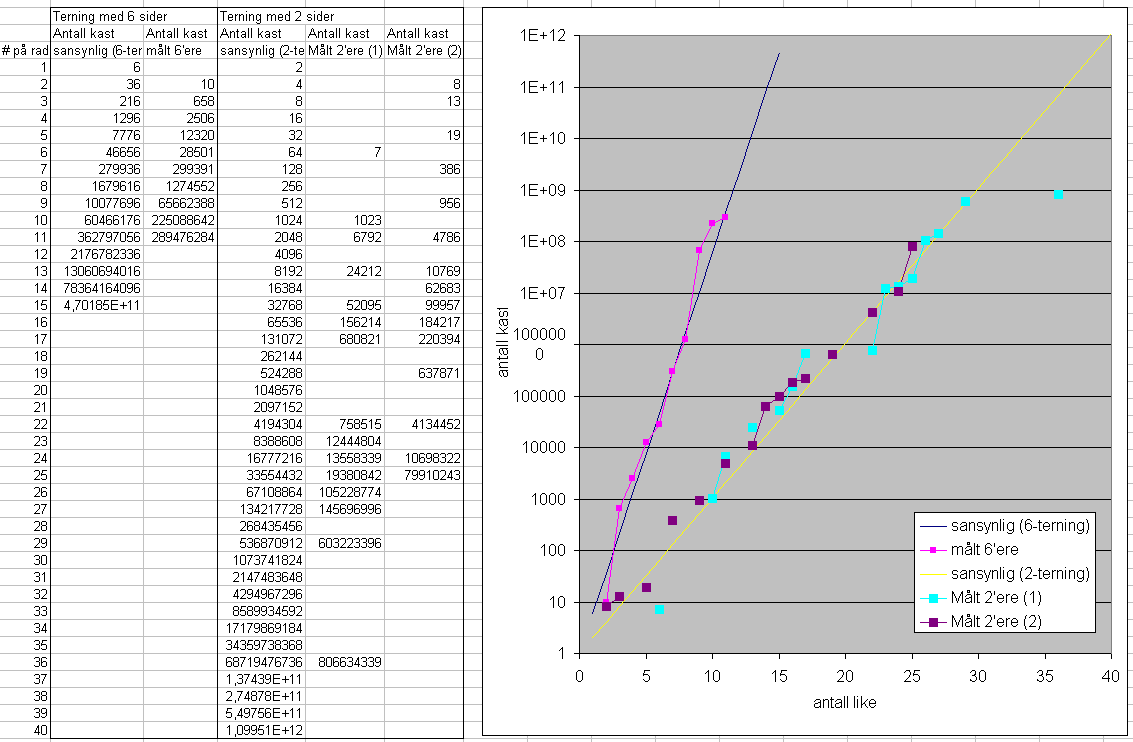Viewport: 1133px width, 742px height.
Task: Click cell containing 289476284
Action: 181,237
